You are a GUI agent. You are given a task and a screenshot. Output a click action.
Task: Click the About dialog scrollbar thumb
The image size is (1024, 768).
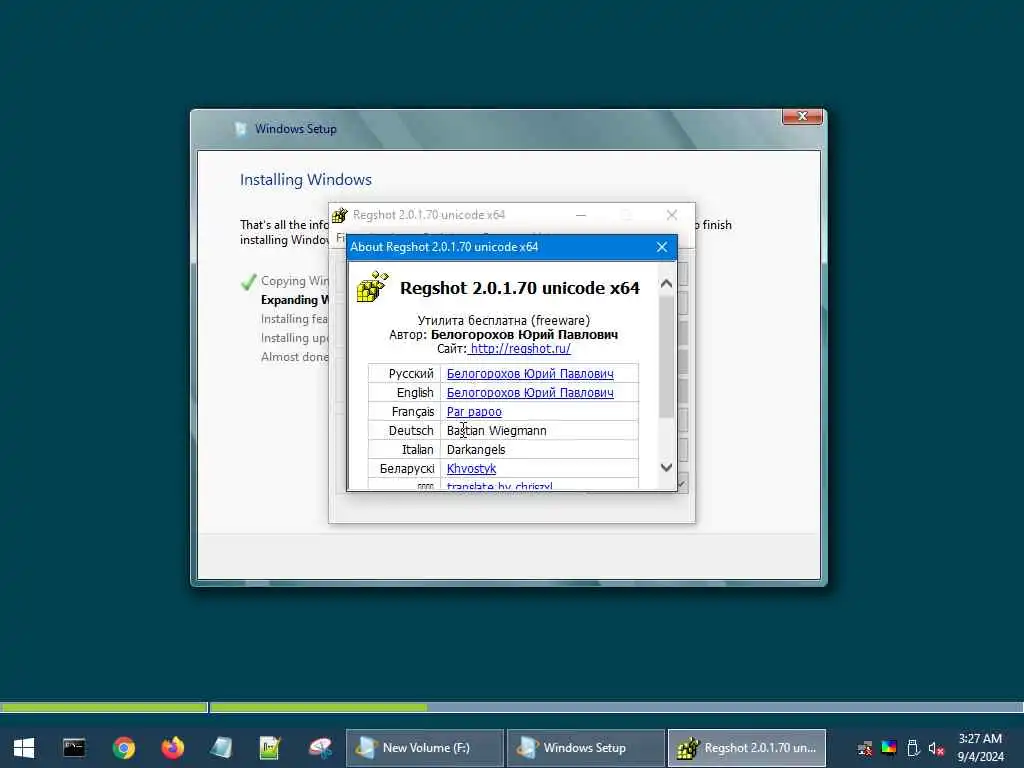coord(666,357)
